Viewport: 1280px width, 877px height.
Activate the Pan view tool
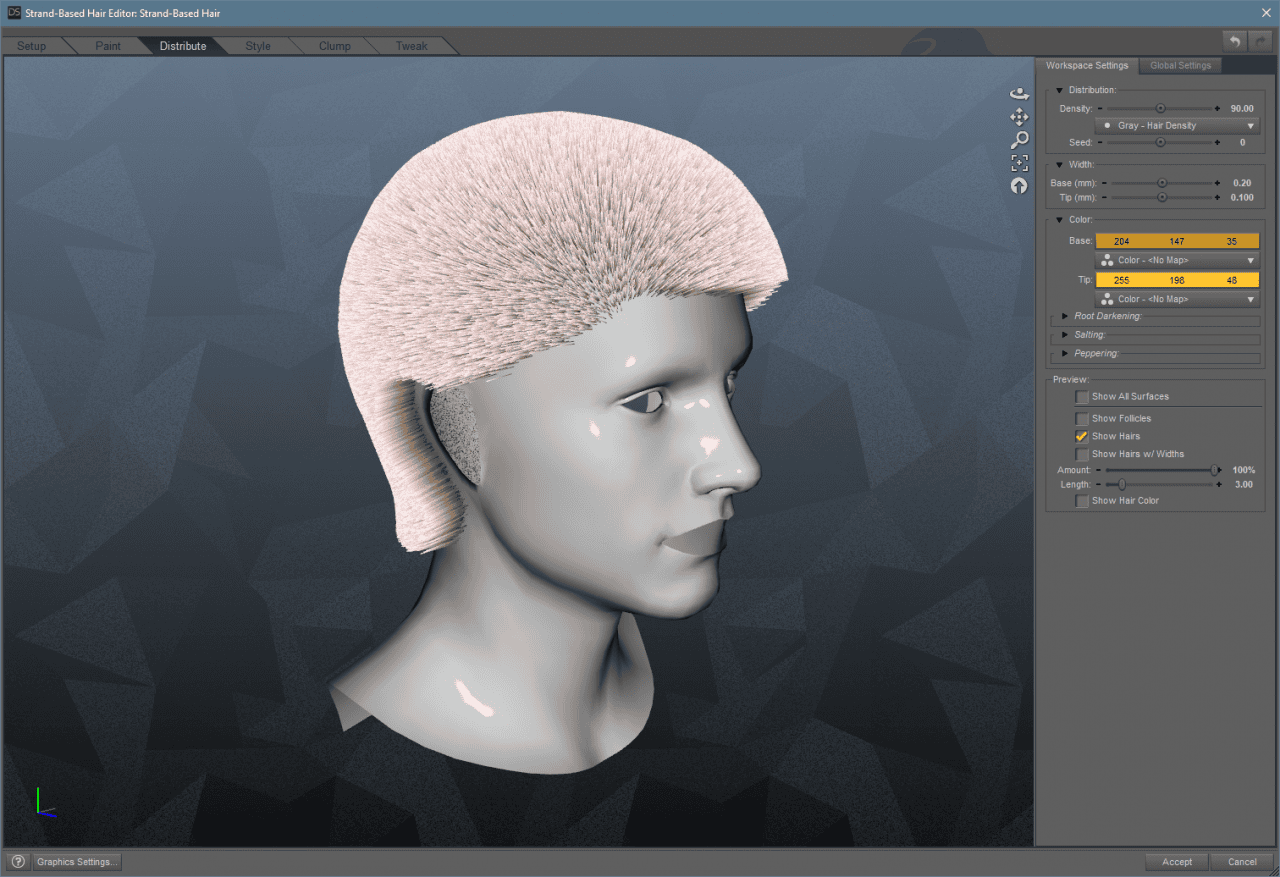pos(1019,117)
